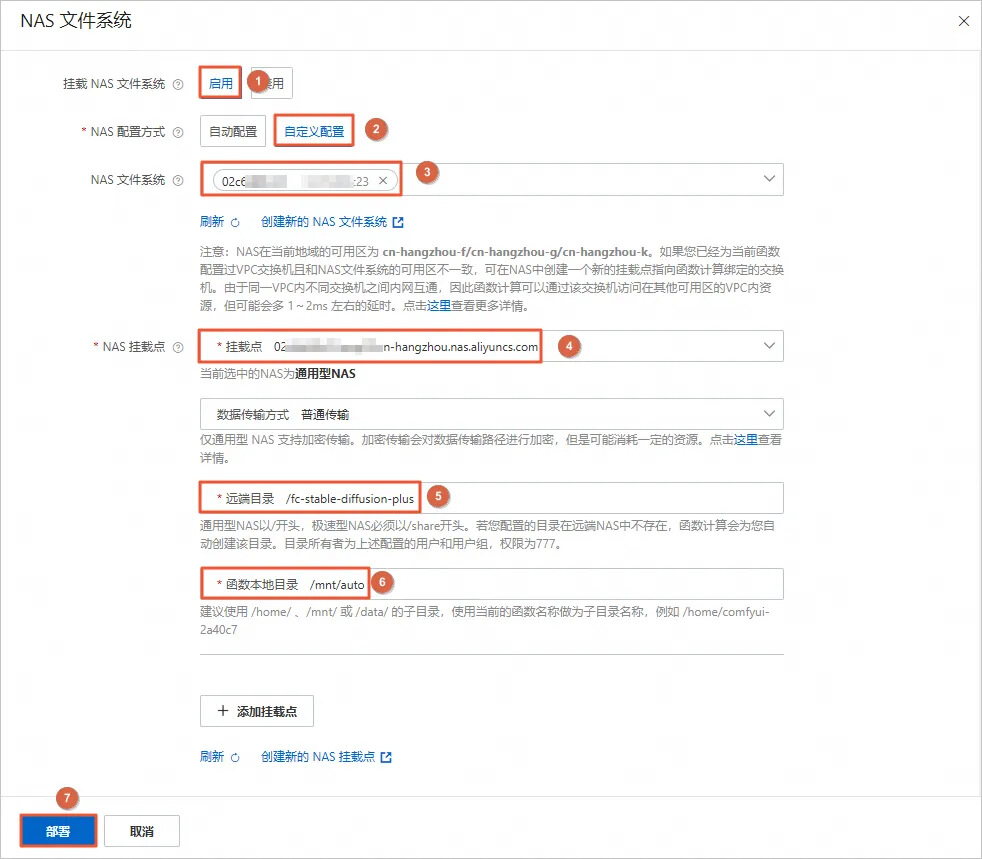Screen dimensions: 982x859
Task: Click the 部署 button
Action: coord(58,831)
